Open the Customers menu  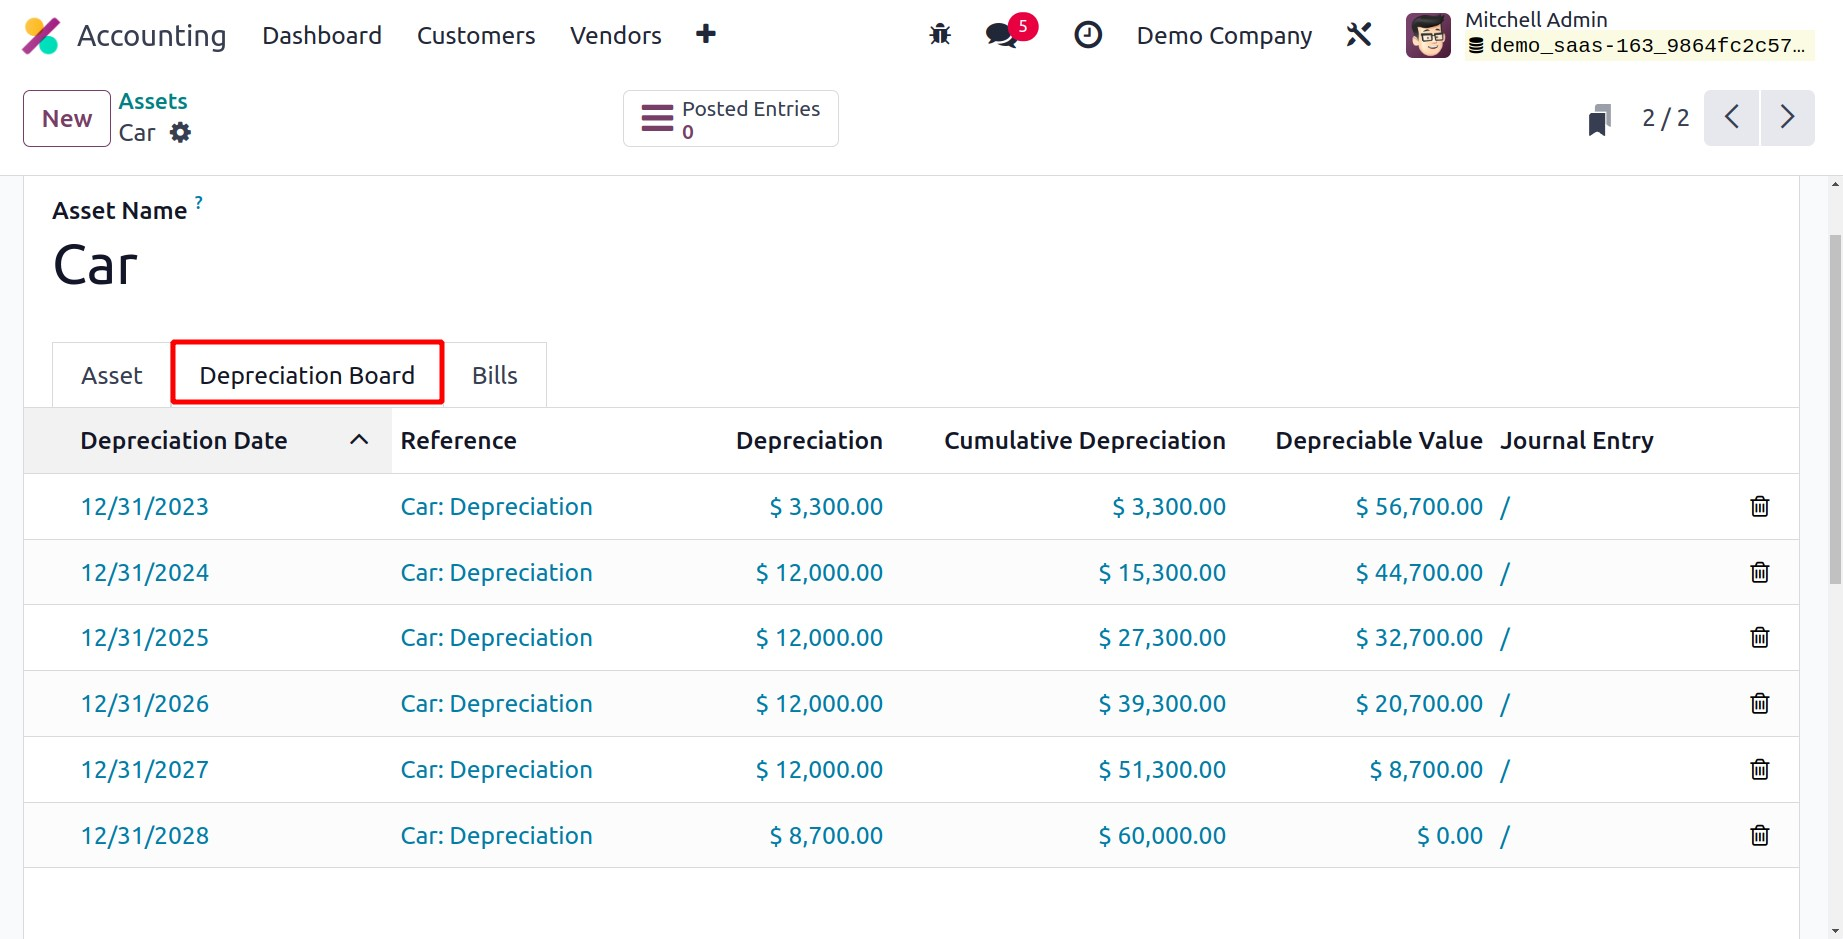(x=476, y=36)
